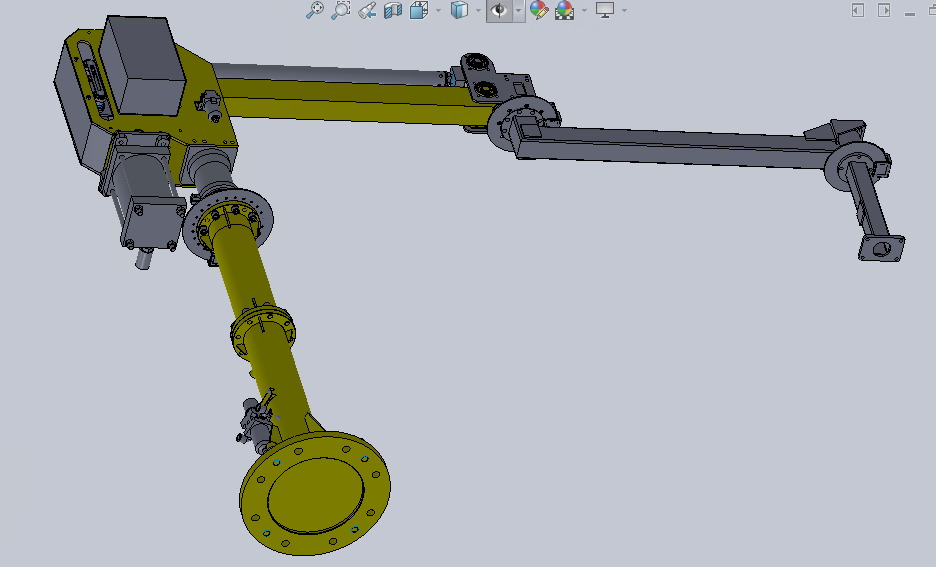Select the grey rectangular box atop the yellow housing
This screenshot has height=567, width=936.
pyautogui.click(x=143, y=64)
